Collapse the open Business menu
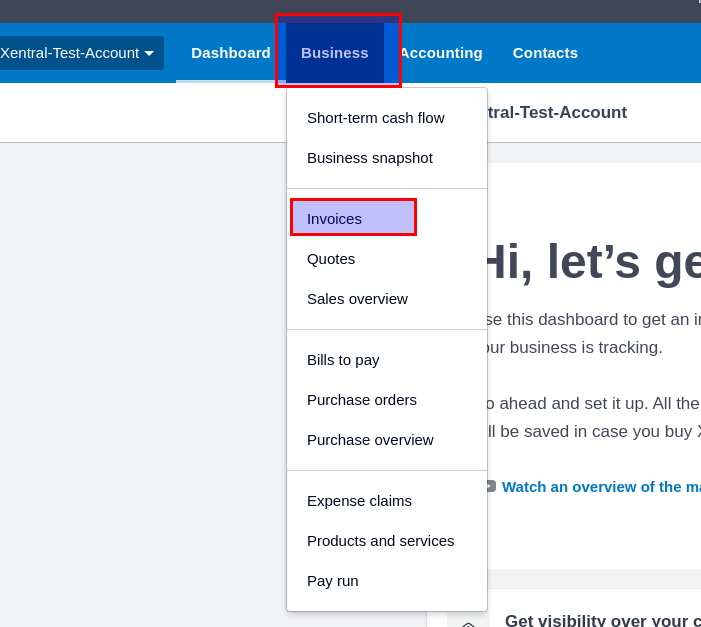 [335, 53]
